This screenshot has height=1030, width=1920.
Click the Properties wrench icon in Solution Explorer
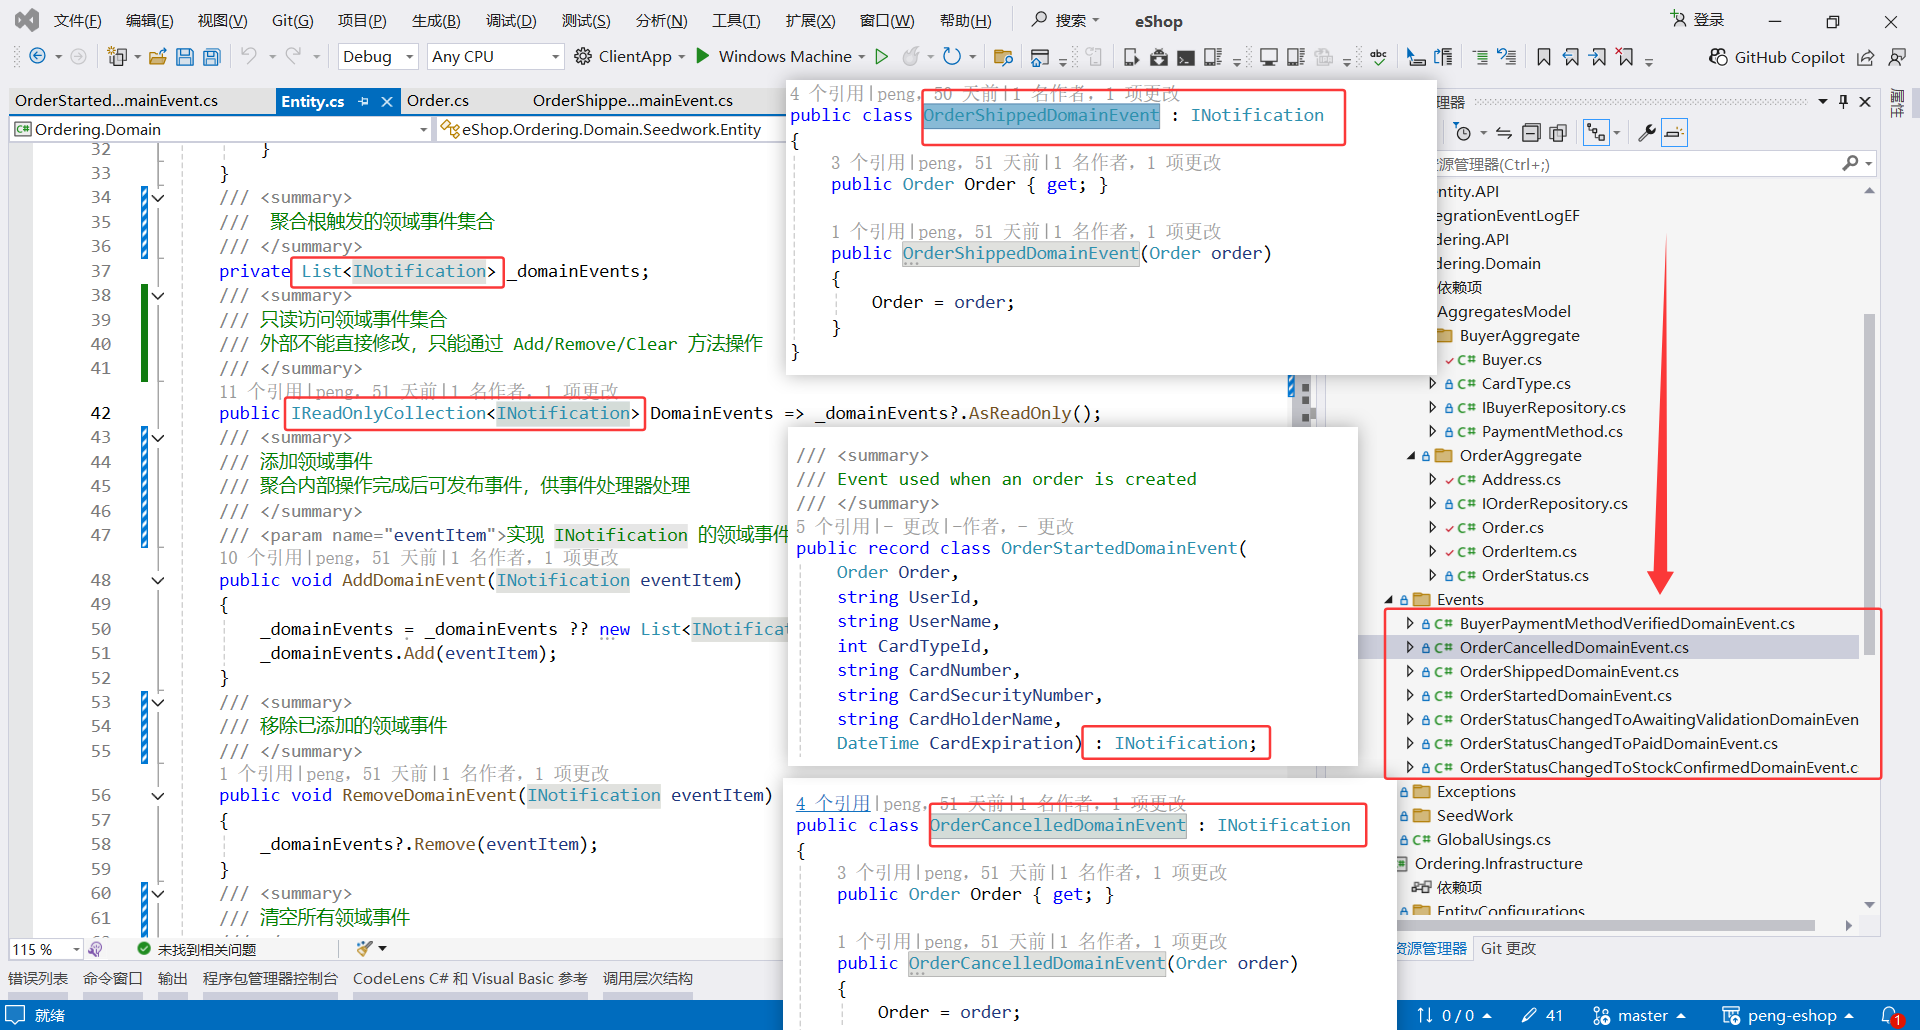pos(1646,133)
